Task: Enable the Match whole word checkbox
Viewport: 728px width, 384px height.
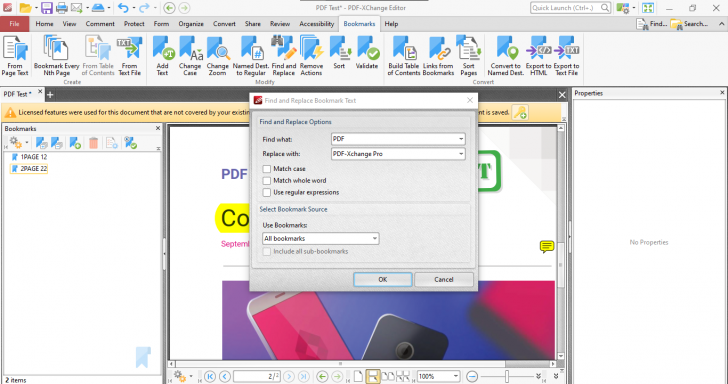Action: point(266,181)
